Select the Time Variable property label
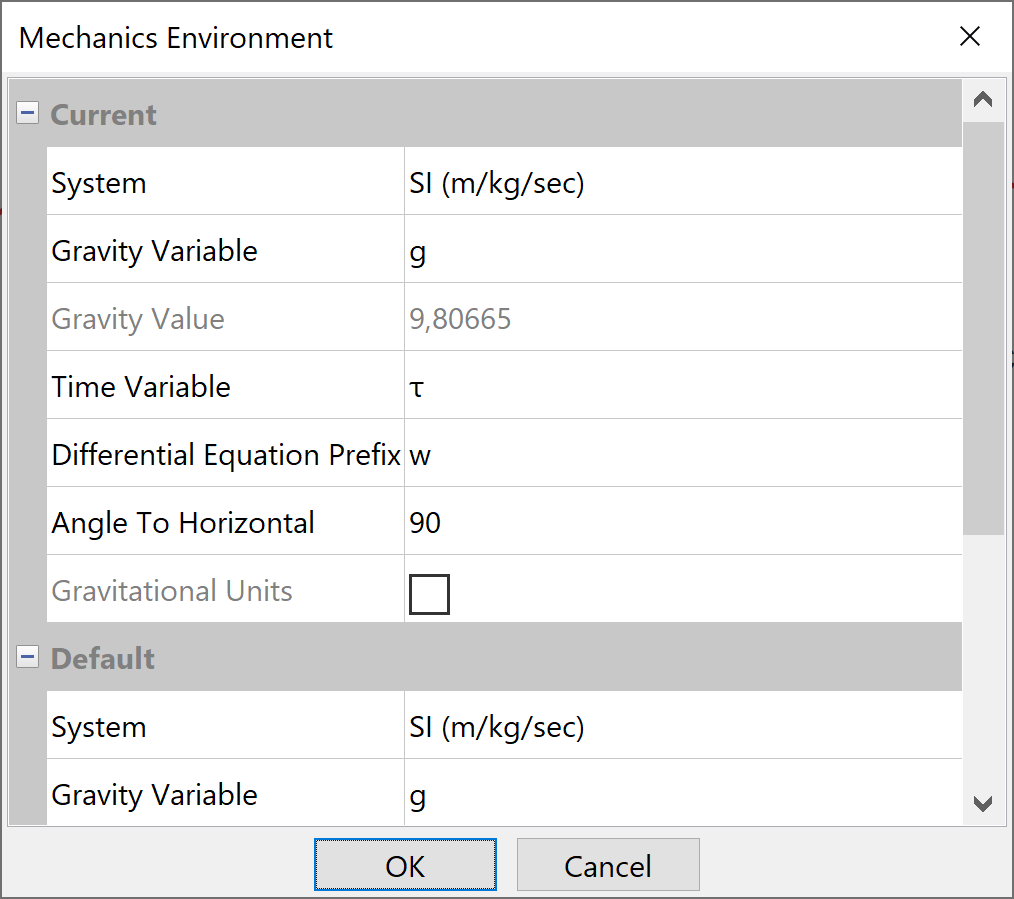 pyautogui.click(x=141, y=387)
